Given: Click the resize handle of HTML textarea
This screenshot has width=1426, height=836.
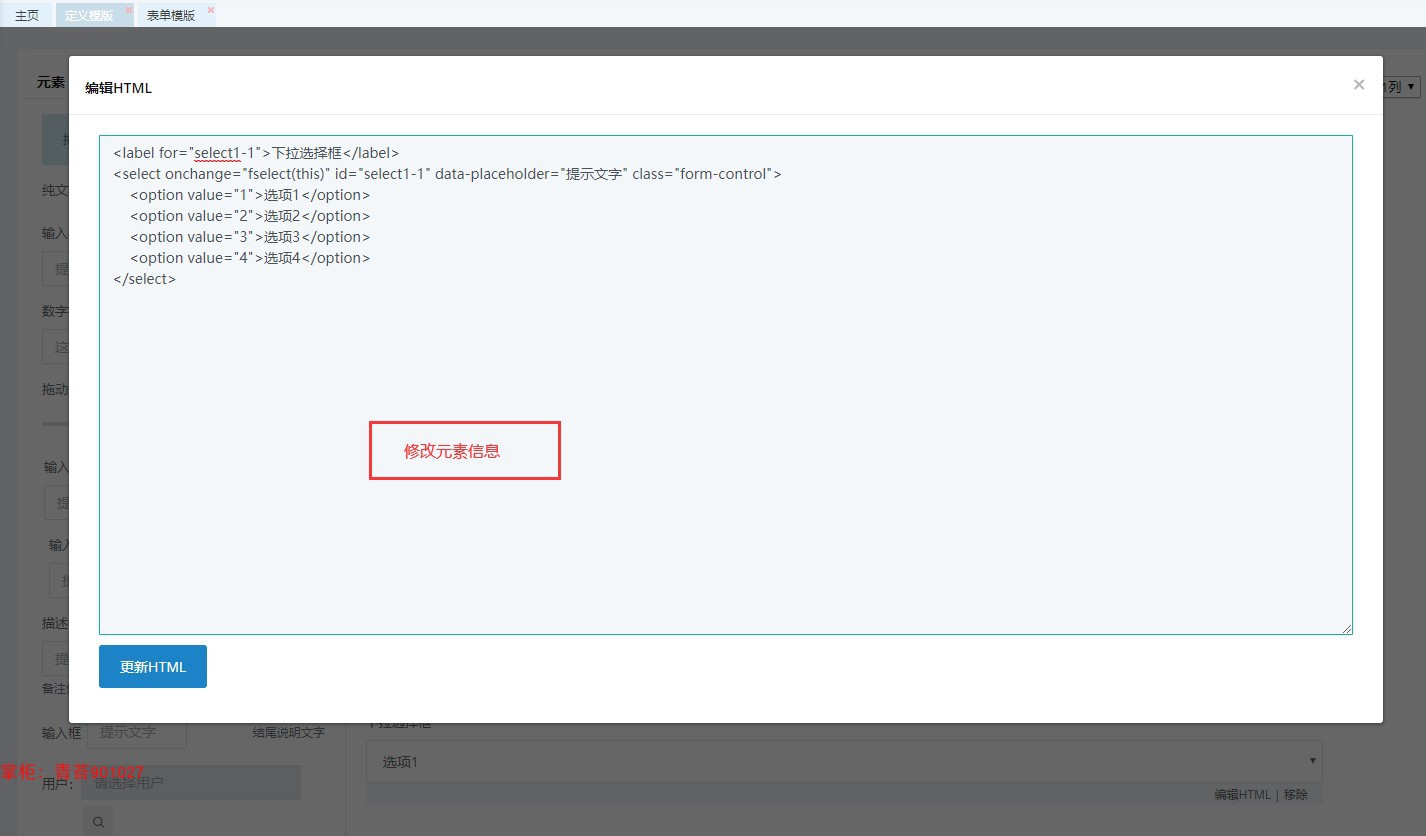Looking at the screenshot, I should 1347,629.
